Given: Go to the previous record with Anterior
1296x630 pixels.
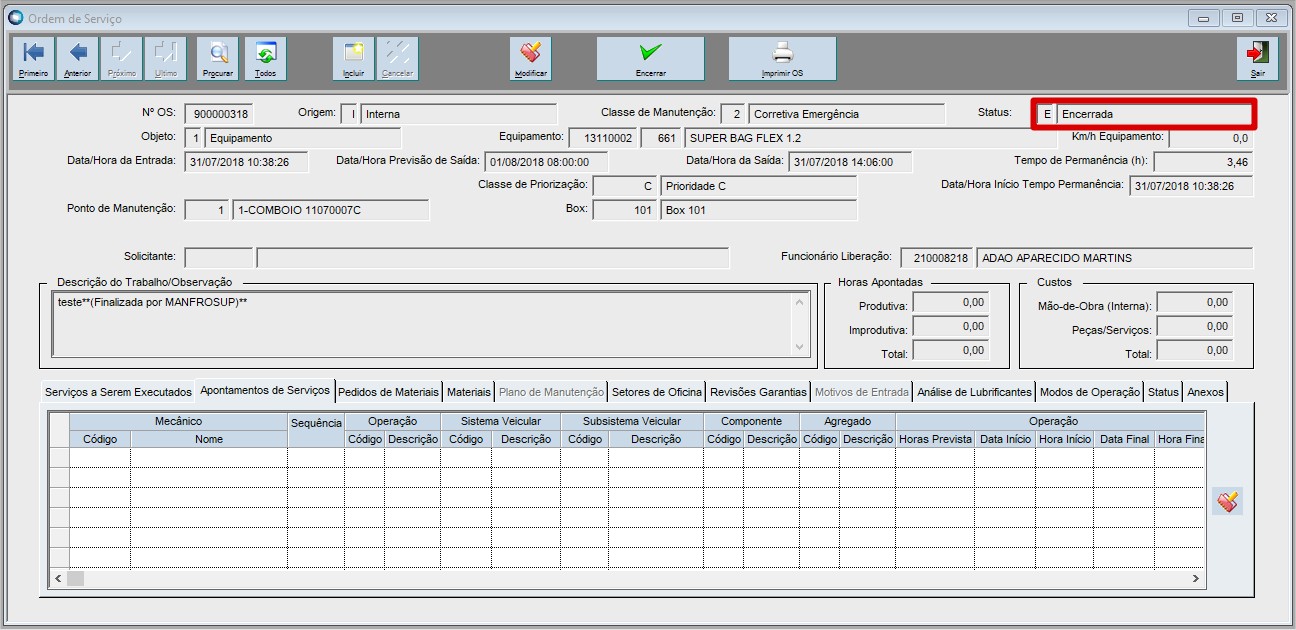Looking at the screenshot, I should click(x=77, y=59).
